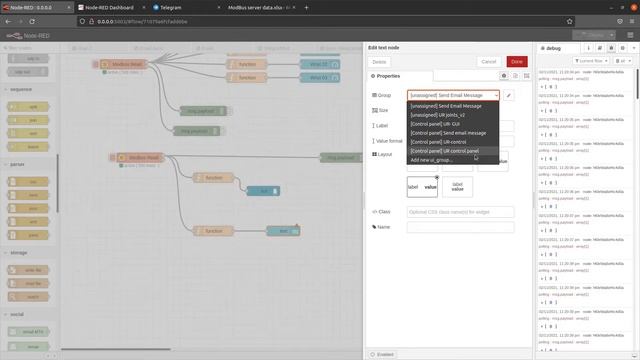The width and height of the screenshot is (640, 360).
Task: Open the Group dropdown combo box
Action: pyautogui.click(x=453, y=96)
